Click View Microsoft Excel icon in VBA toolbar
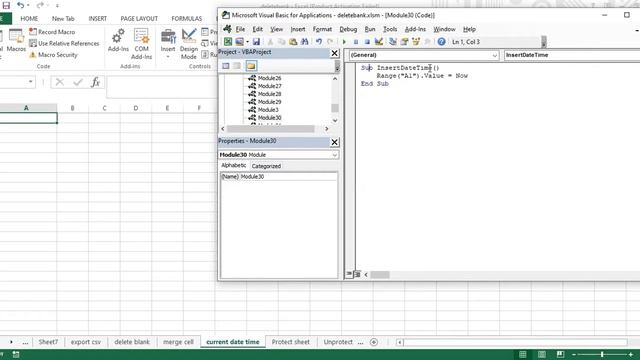This screenshot has height=360, width=640. pyautogui.click(x=228, y=42)
